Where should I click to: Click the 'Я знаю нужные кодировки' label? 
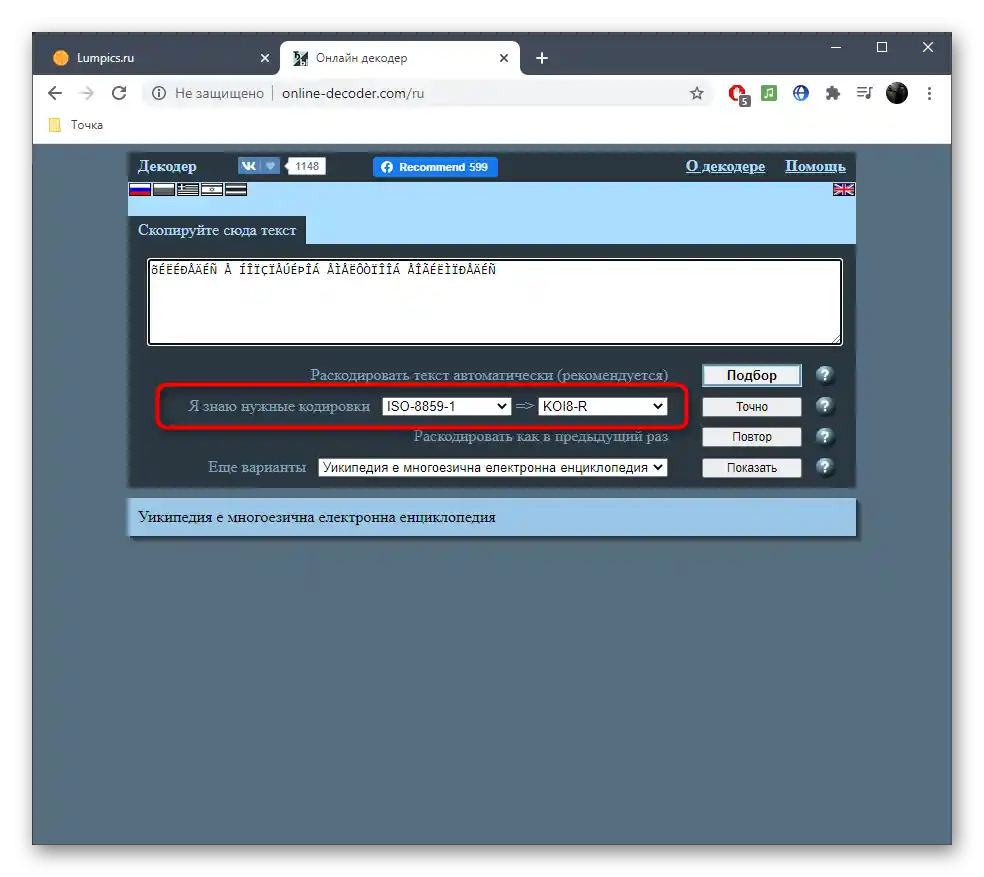279,406
